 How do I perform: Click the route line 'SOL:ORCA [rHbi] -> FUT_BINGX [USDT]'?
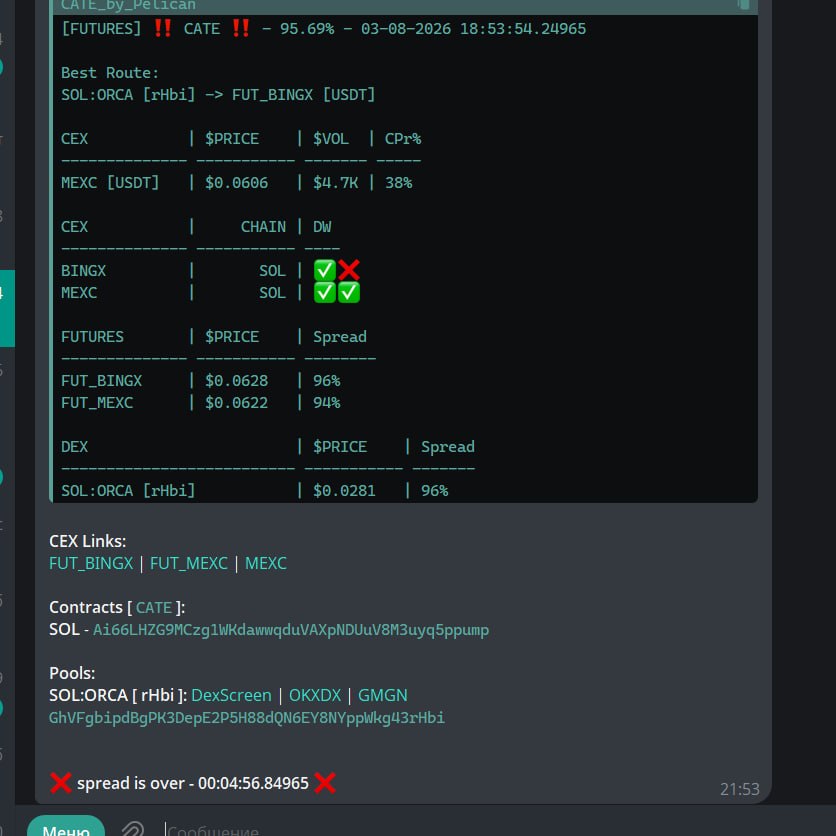(218, 95)
